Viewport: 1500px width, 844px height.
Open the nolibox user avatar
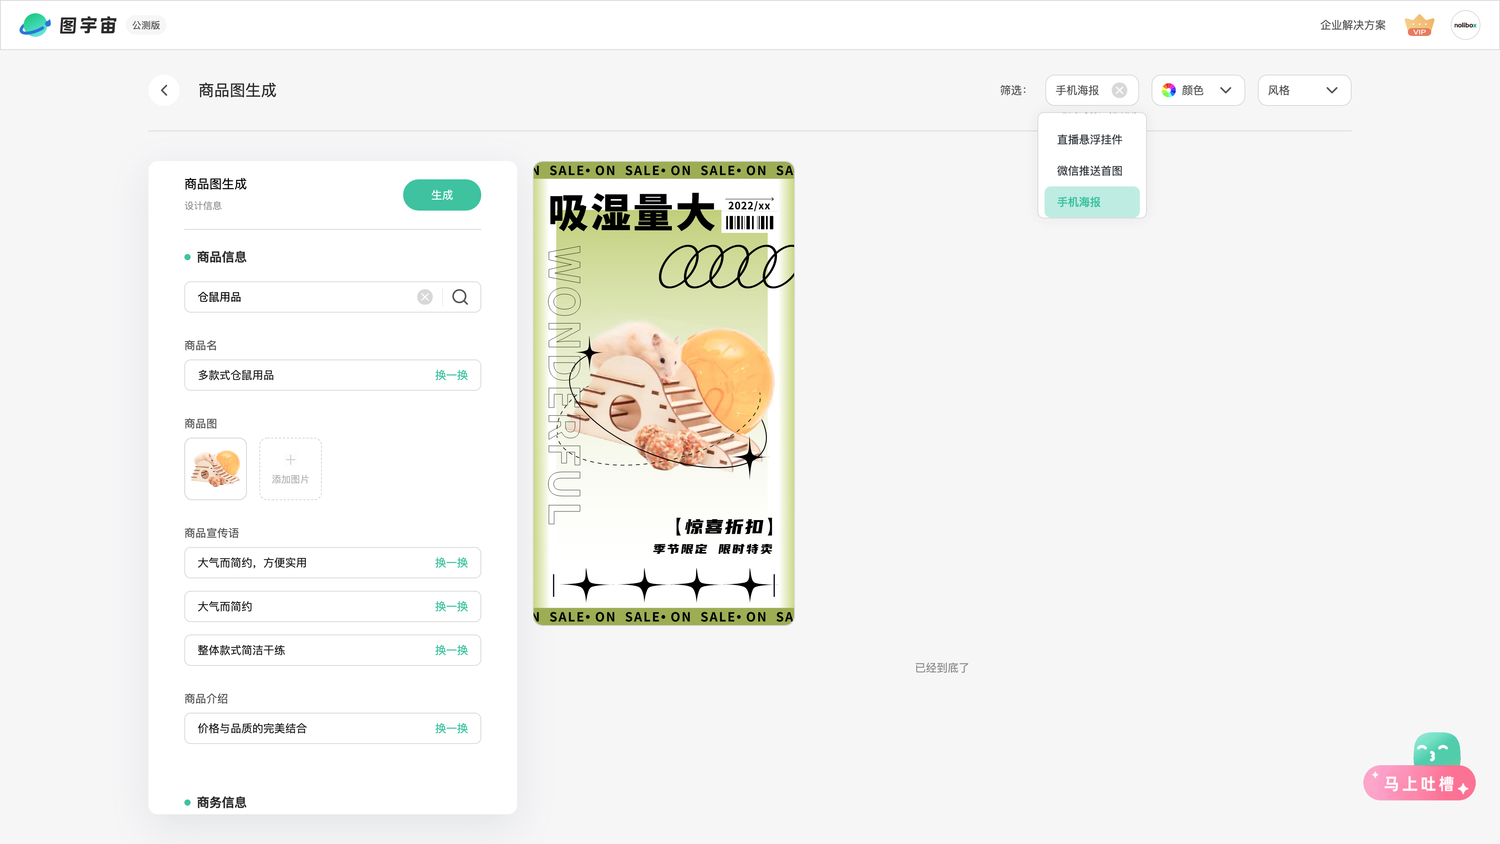pyautogui.click(x=1465, y=25)
